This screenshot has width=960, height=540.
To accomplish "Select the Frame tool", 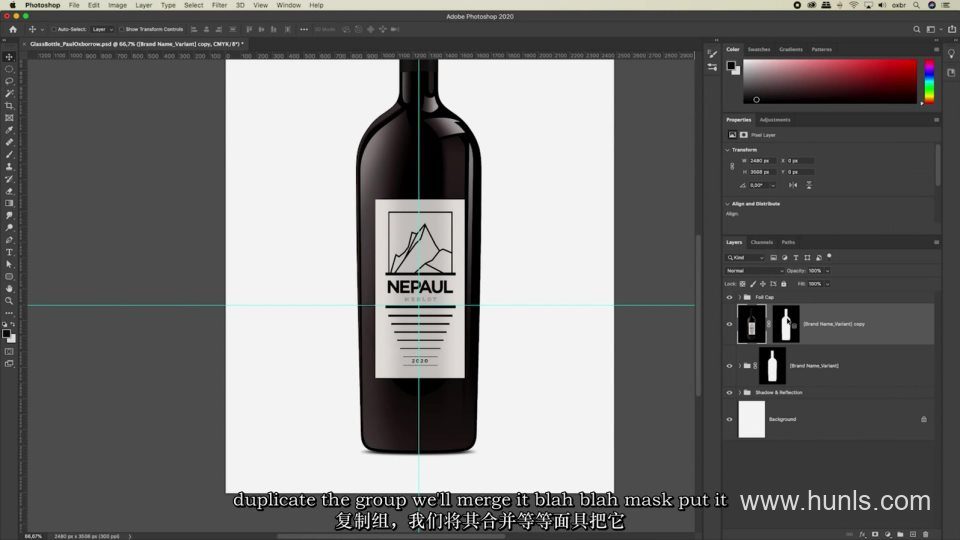I will [x=9, y=118].
